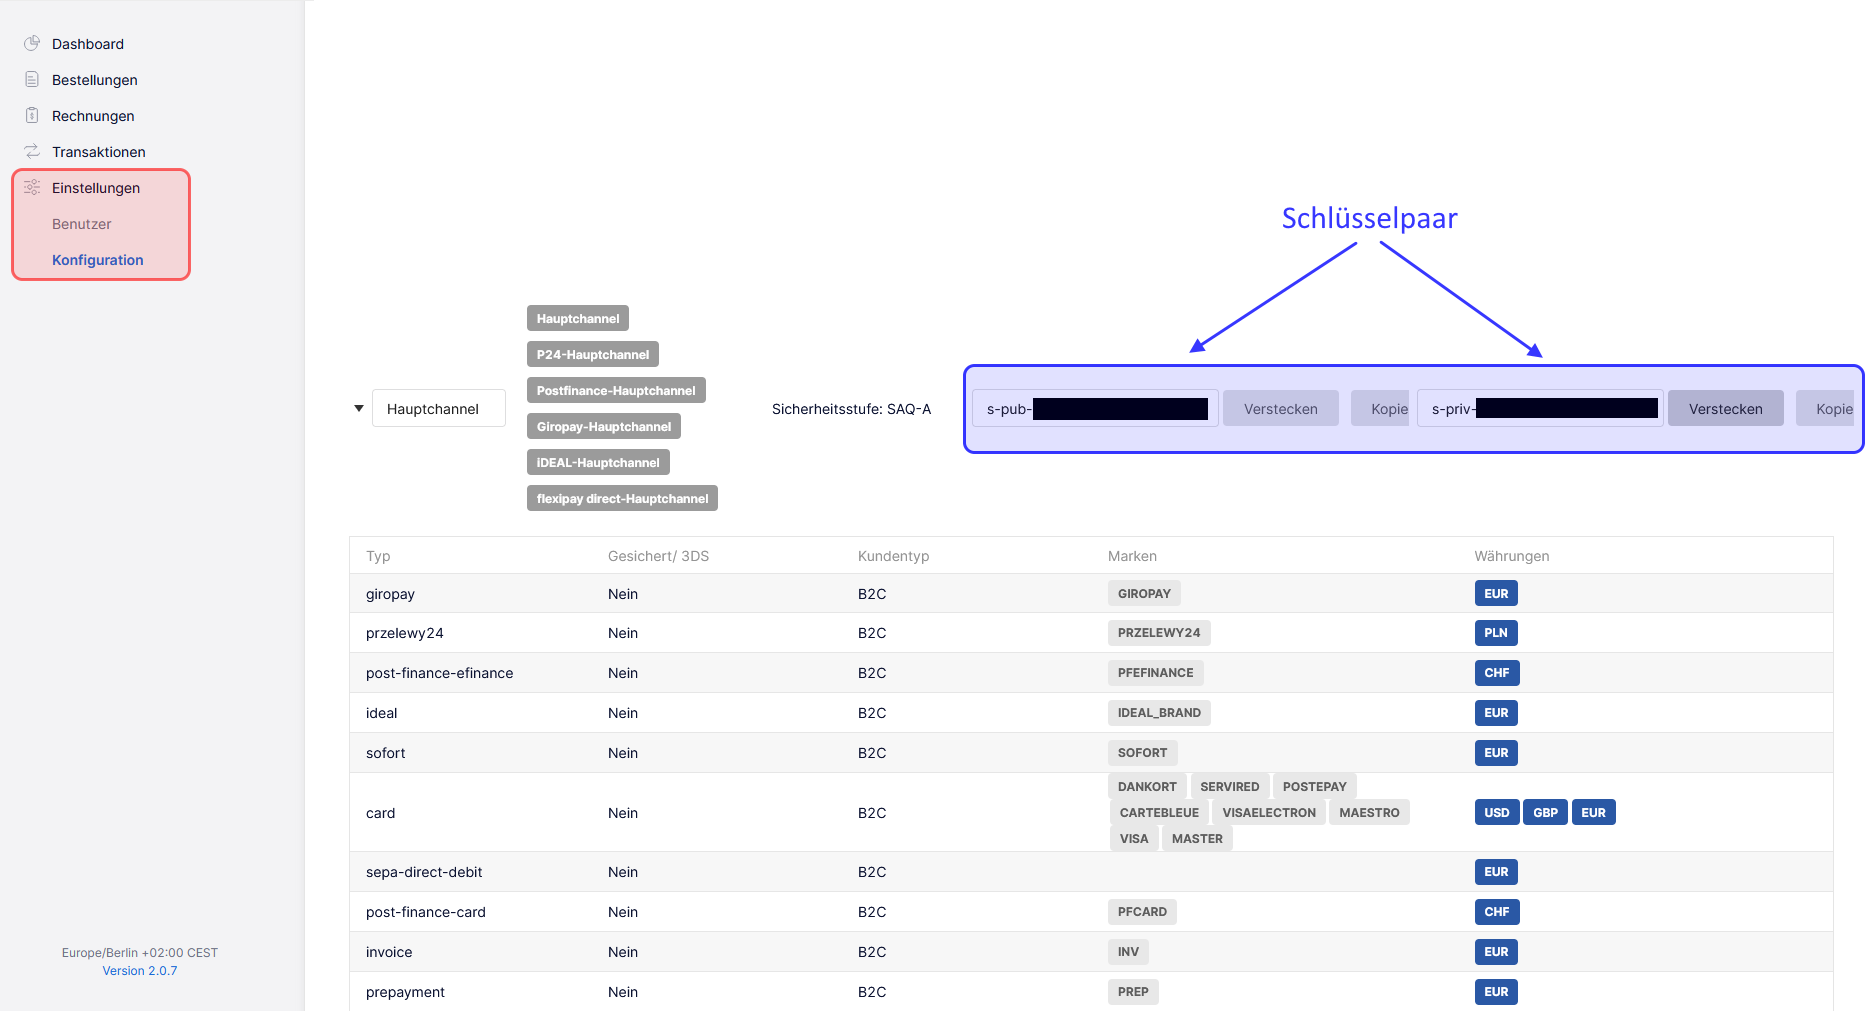Expand the channel list triangle

[358, 408]
